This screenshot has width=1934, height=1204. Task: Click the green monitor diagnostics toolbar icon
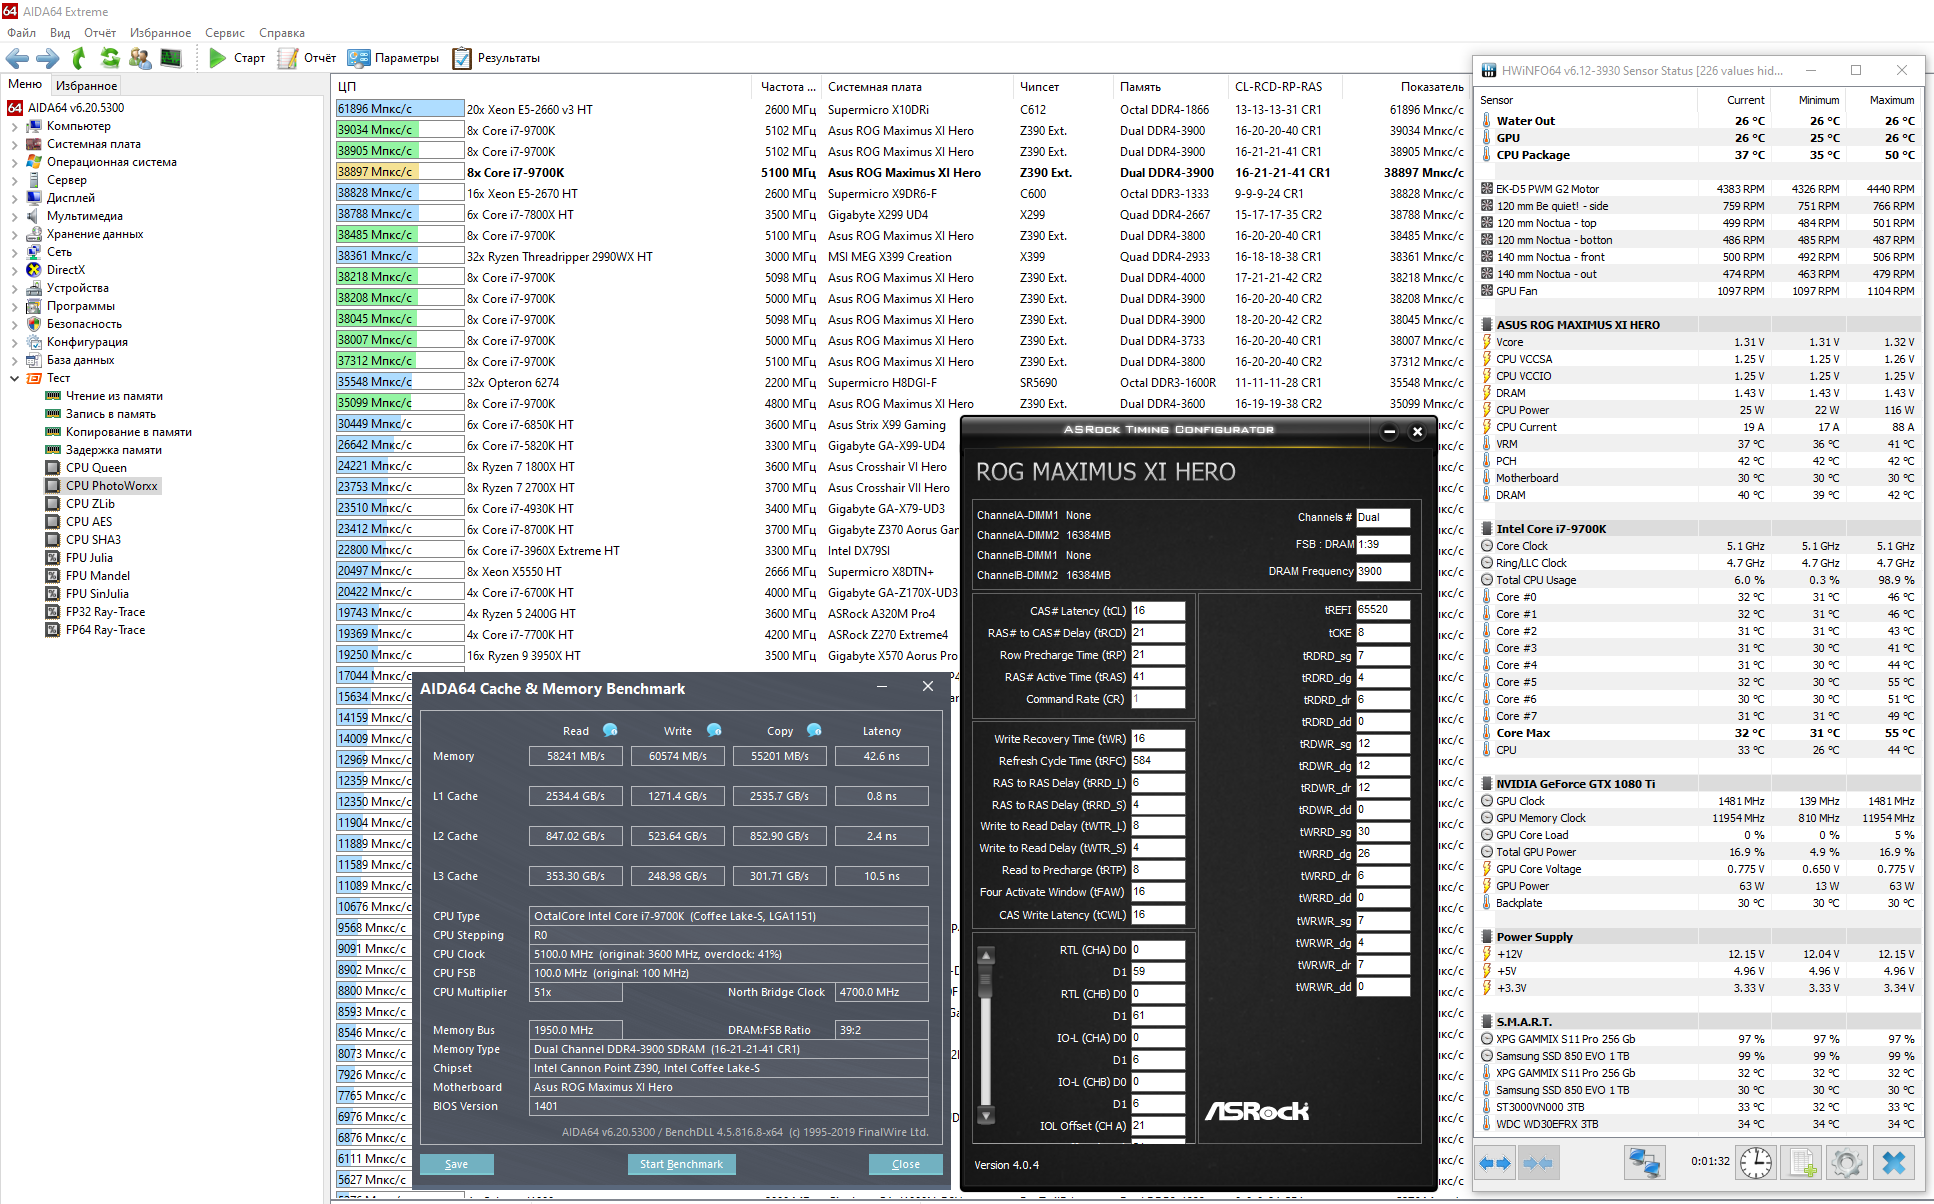coord(171,58)
